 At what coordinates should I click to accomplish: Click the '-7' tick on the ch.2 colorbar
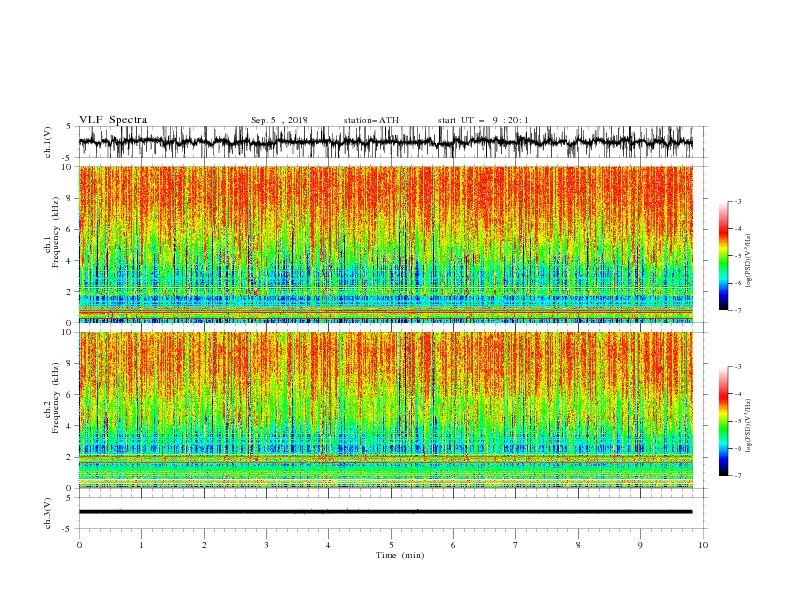coord(738,476)
